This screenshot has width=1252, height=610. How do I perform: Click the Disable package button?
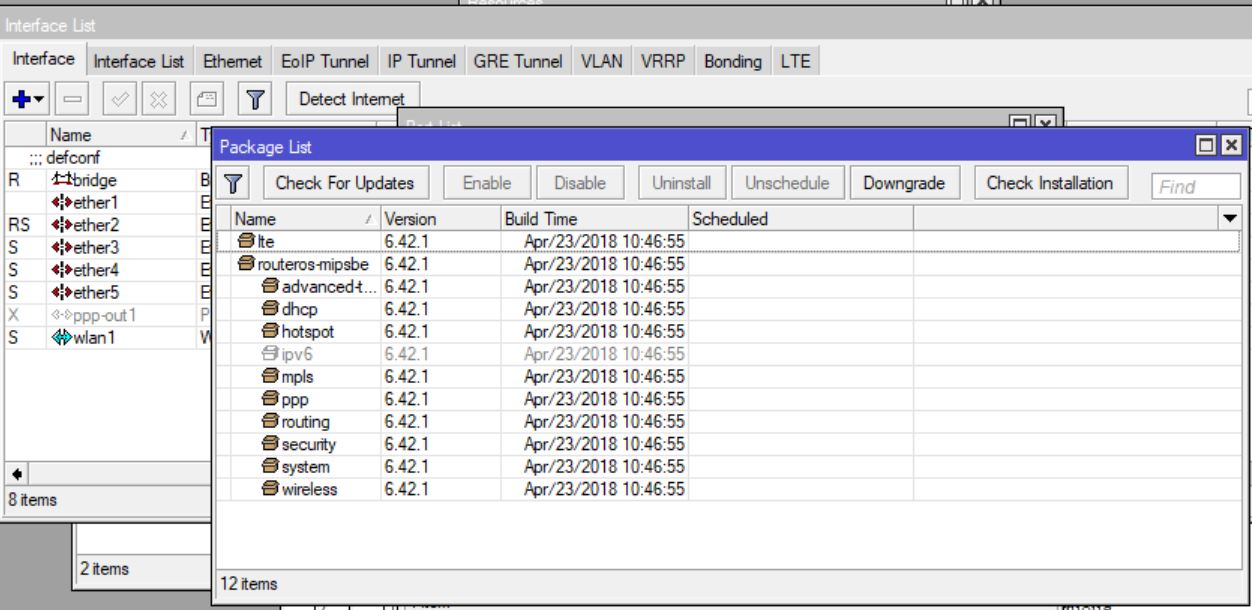[580, 183]
